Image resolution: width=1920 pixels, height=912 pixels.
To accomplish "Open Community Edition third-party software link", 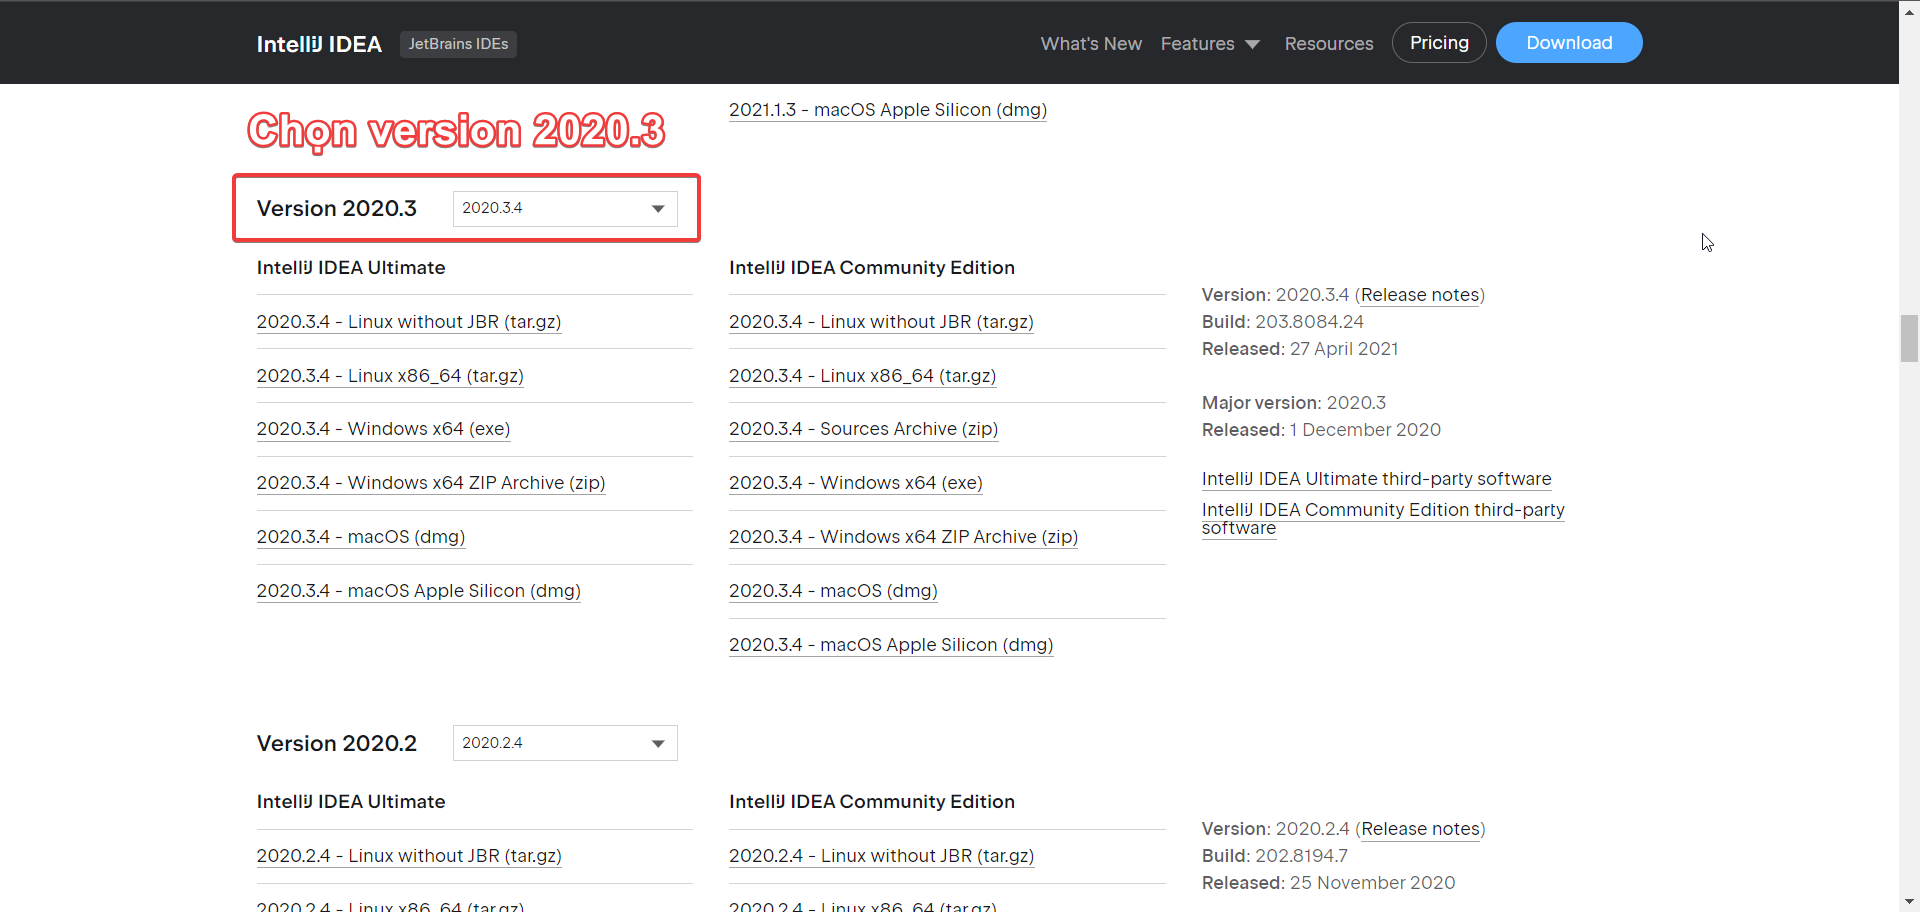I will [x=1383, y=519].
